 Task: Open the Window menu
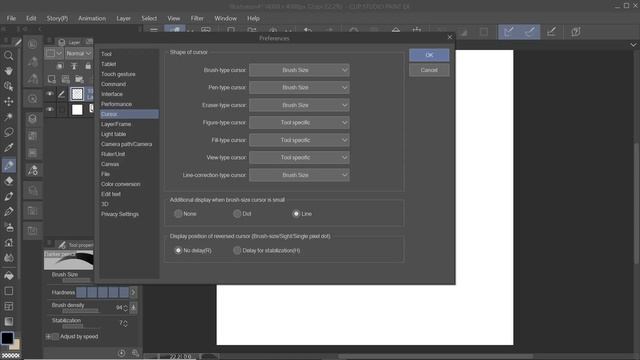pyautogui.click(x=225, y=18)
